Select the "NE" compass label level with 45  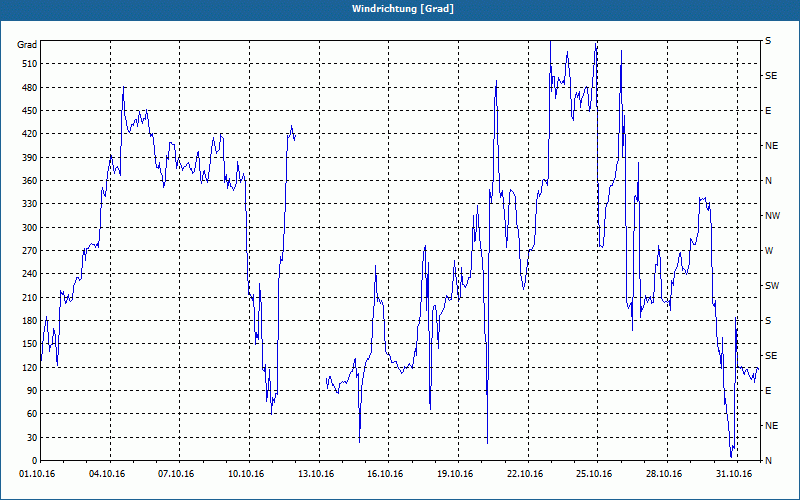point(771,426)
